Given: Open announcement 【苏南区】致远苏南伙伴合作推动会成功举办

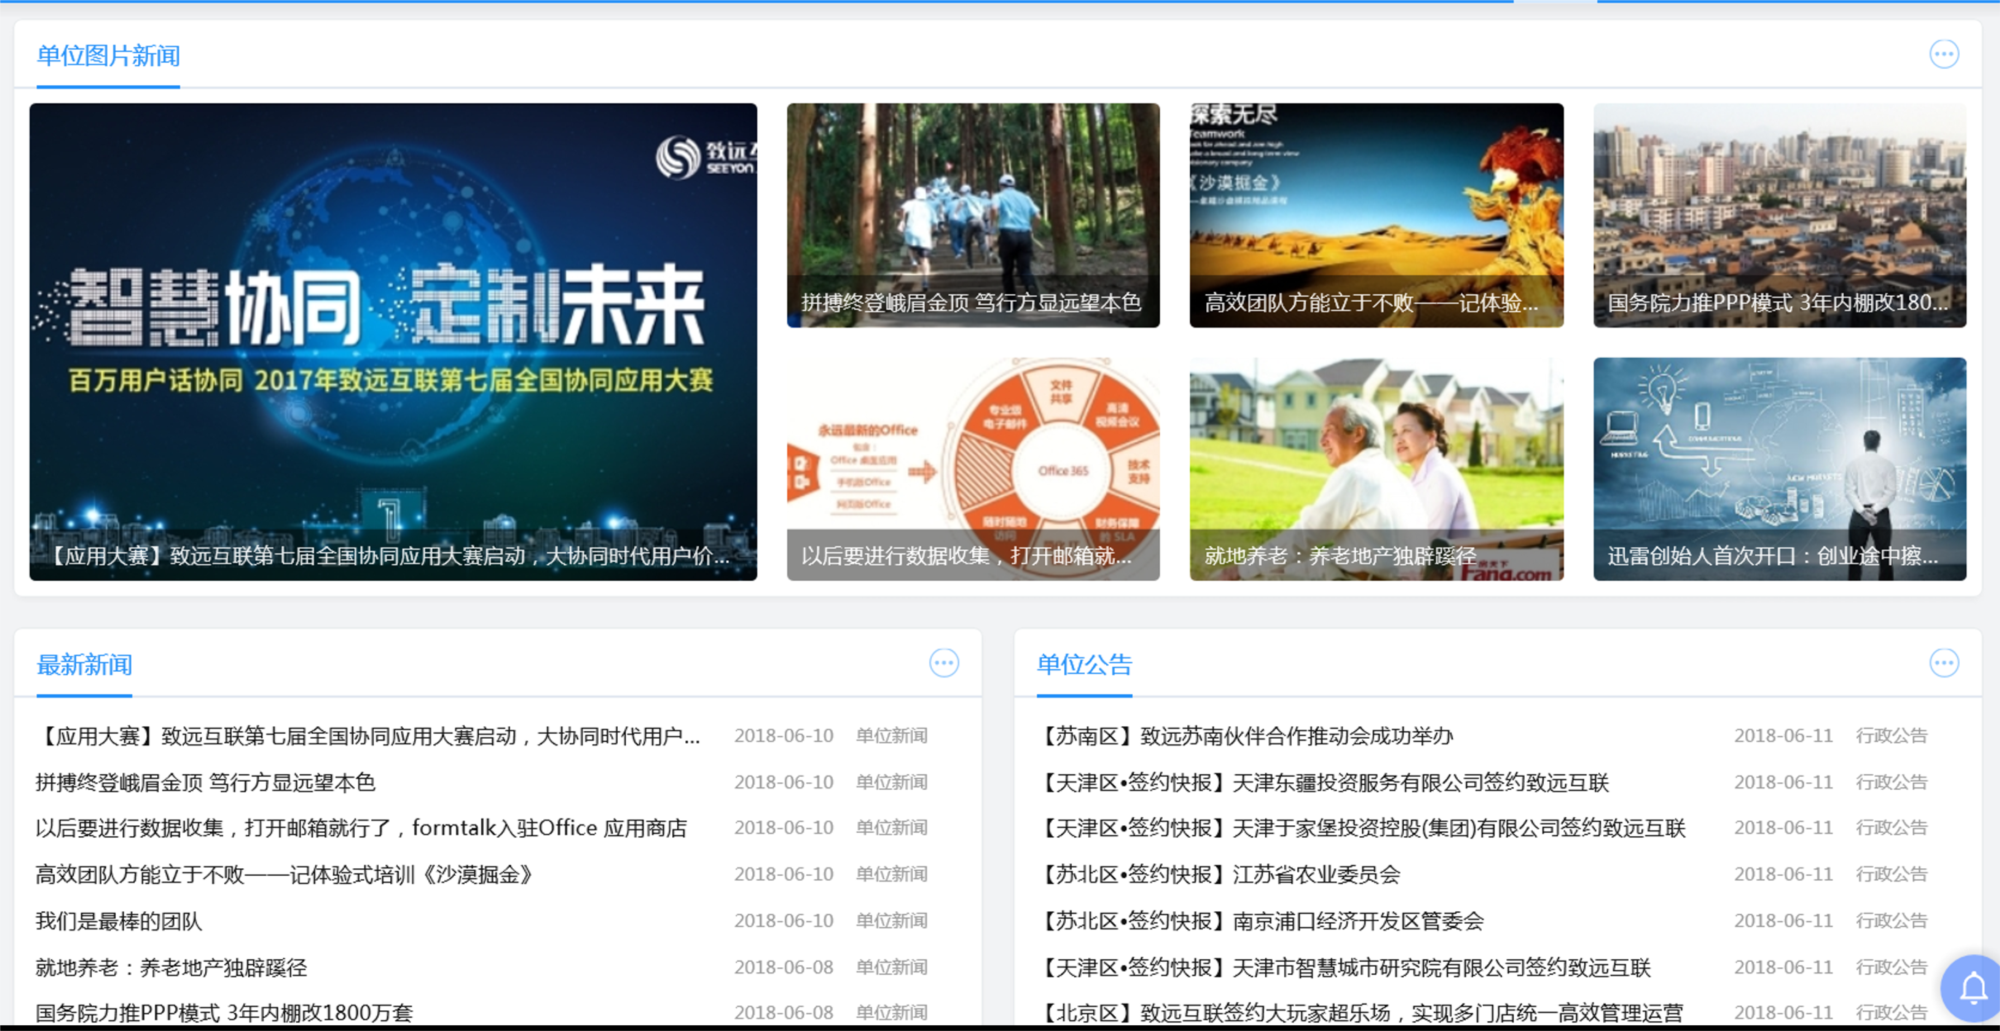Looking at the screenshot, I should [1244, 737].
